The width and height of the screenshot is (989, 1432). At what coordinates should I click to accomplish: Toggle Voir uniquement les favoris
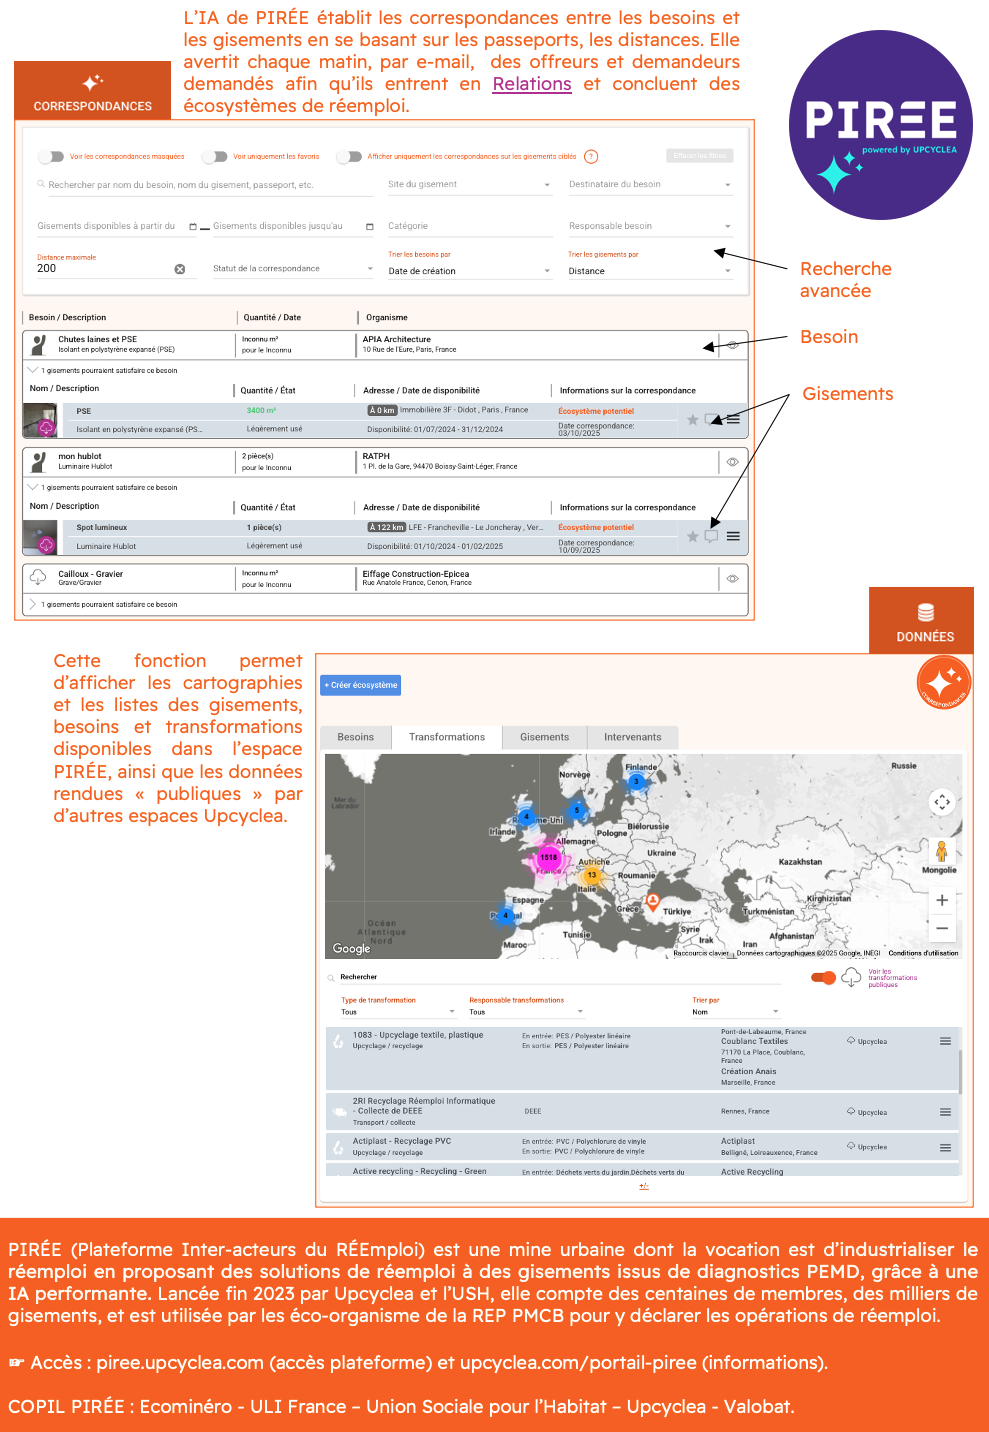215,157
